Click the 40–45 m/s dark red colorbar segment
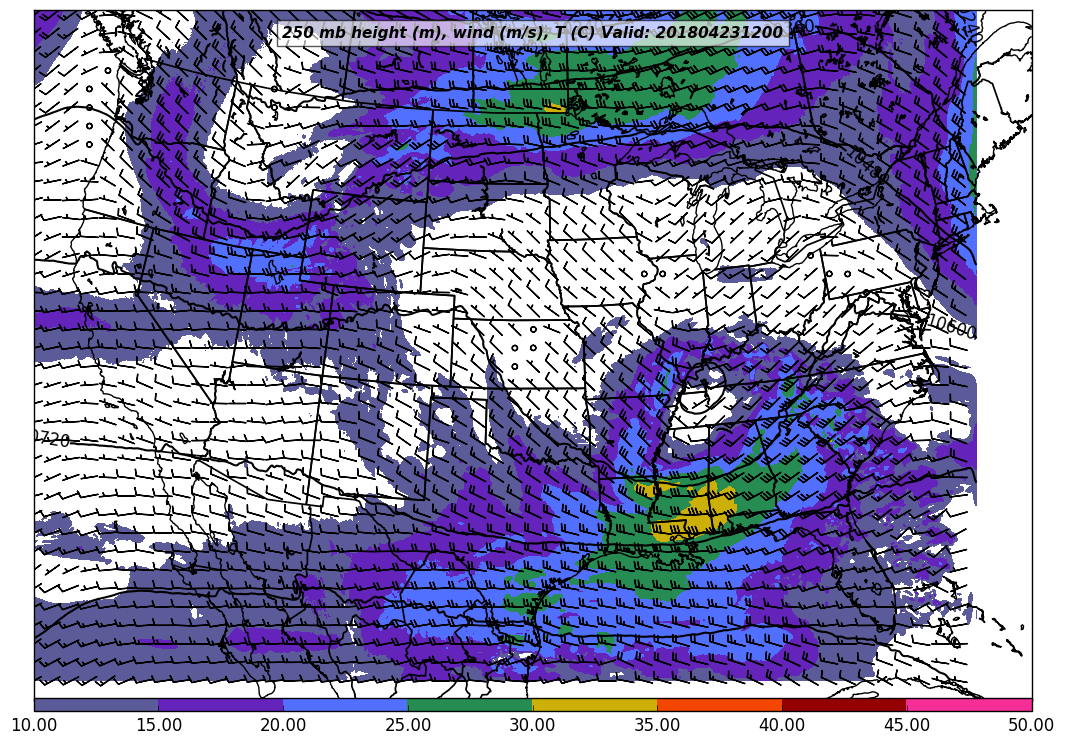1065x745 pixels. coord(844,705)
